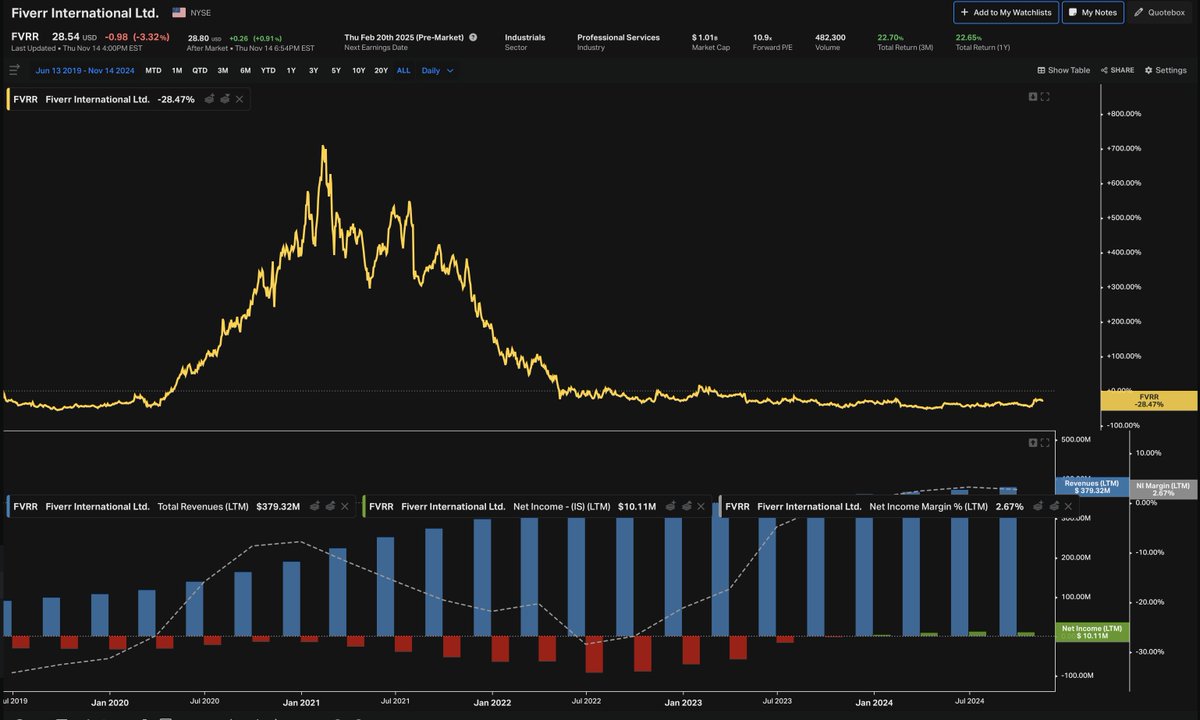This screenshot has width=1200, height=720.
Task: Open the Quotebox
Action: click(1159, 12)
